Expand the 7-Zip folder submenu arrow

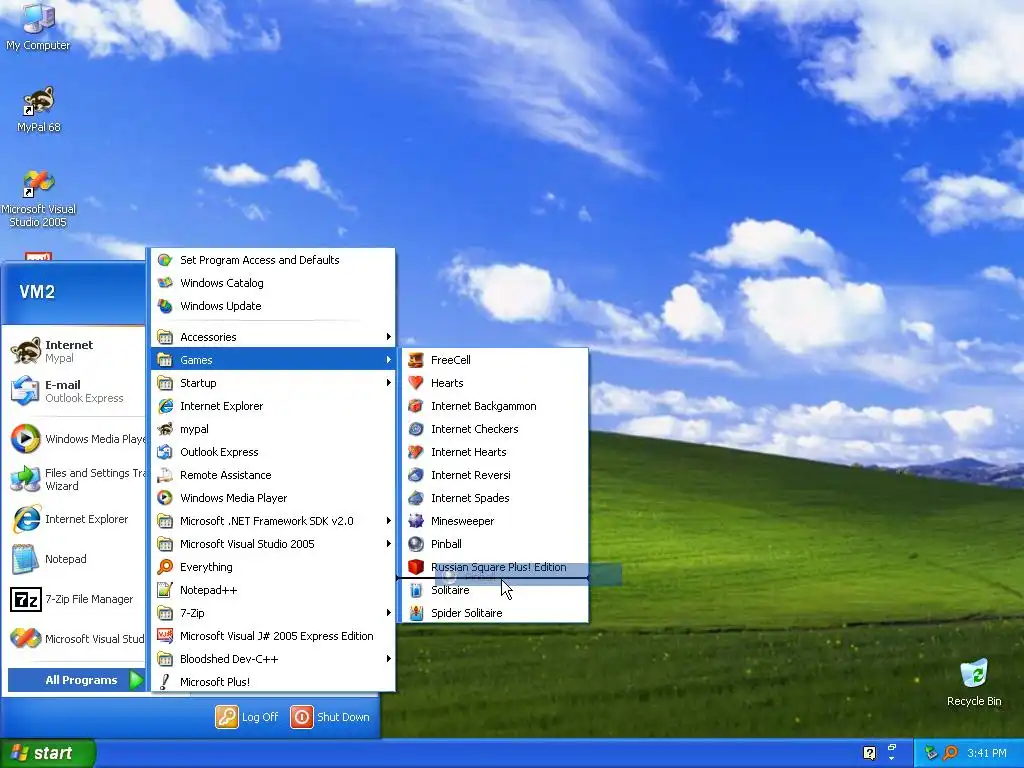[x=388, y=613]
